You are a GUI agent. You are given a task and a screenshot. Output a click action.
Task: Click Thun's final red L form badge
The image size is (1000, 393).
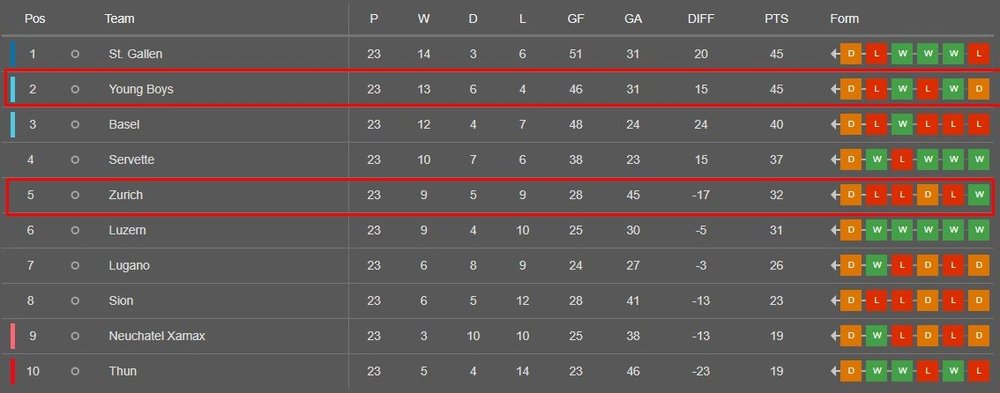point(978,371)
